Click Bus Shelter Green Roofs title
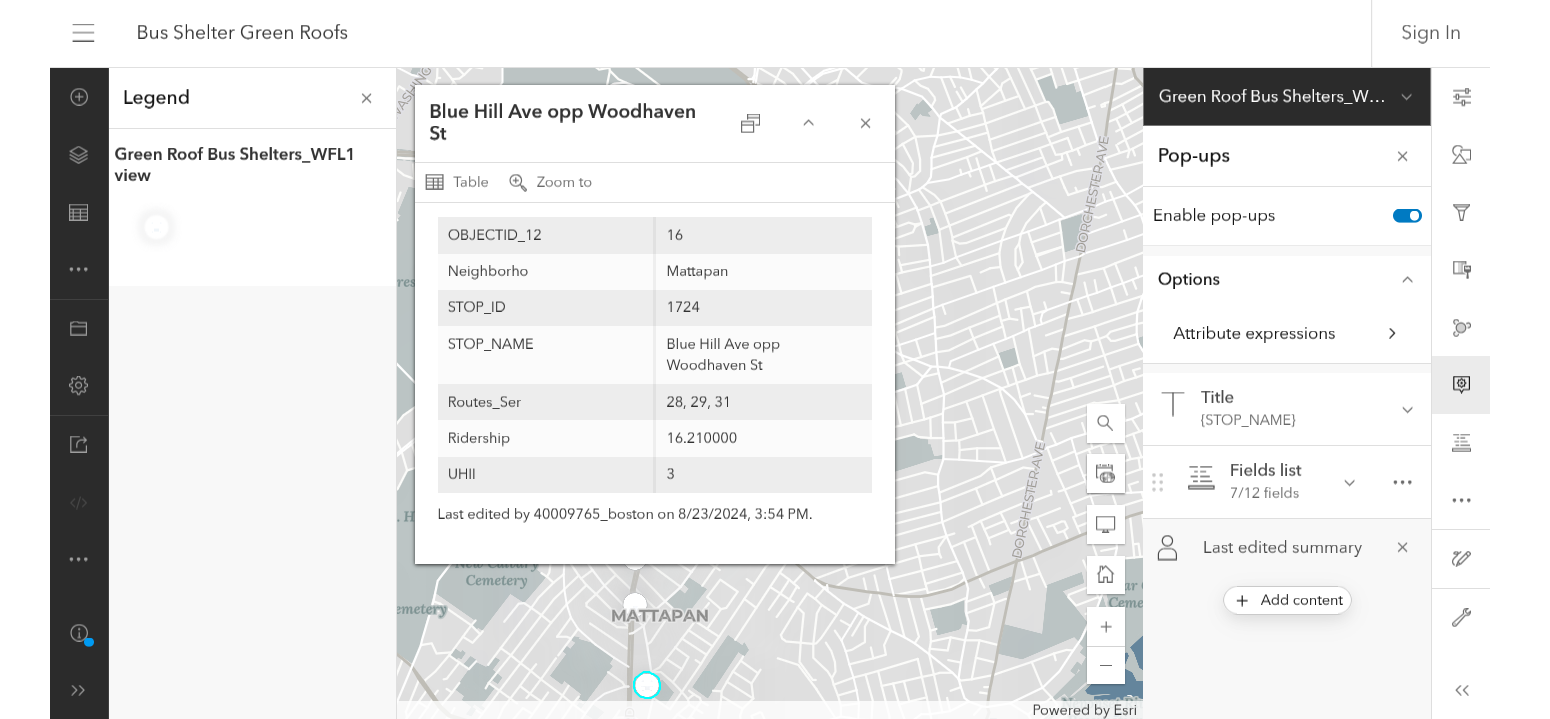 [x=242, y=33]
